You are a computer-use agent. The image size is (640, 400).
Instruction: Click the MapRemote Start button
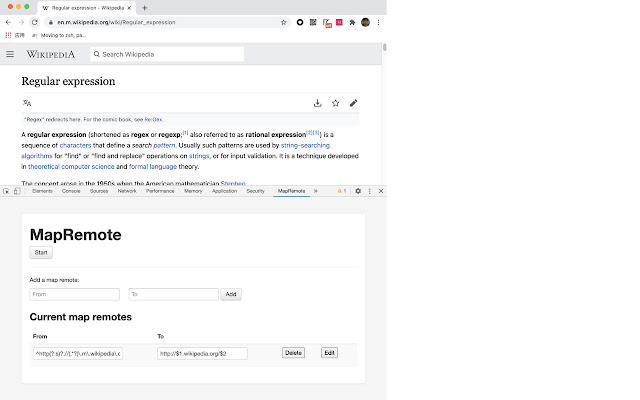click(41, 253)
